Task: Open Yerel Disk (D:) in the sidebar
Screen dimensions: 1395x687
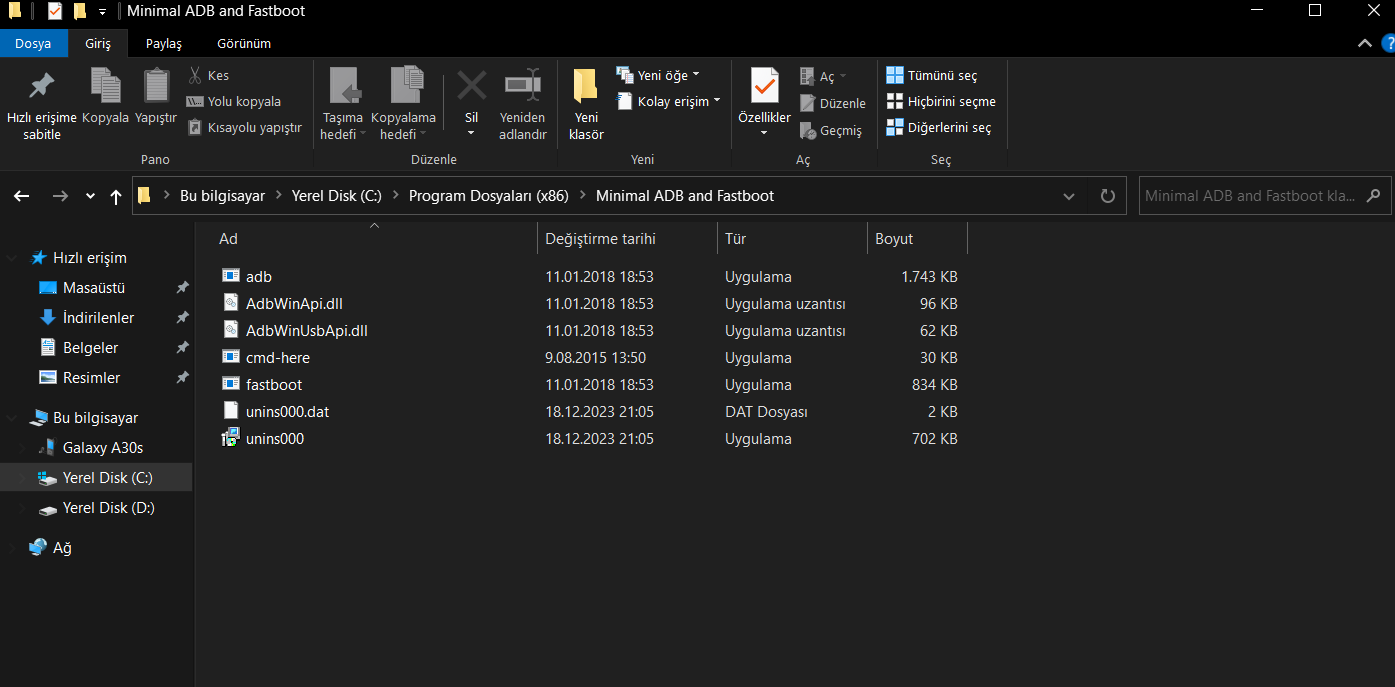Action: click(108, 508)
